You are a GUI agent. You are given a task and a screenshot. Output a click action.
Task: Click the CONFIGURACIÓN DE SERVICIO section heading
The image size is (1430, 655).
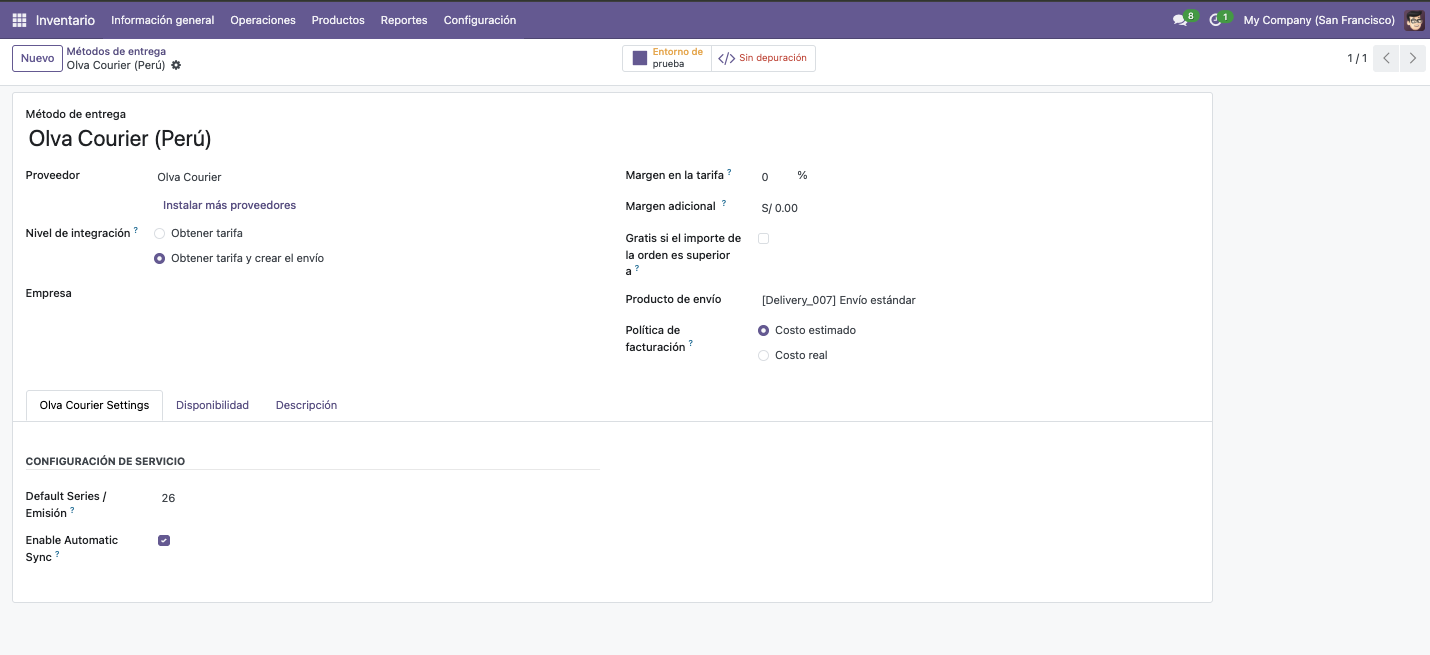point(105,461)
